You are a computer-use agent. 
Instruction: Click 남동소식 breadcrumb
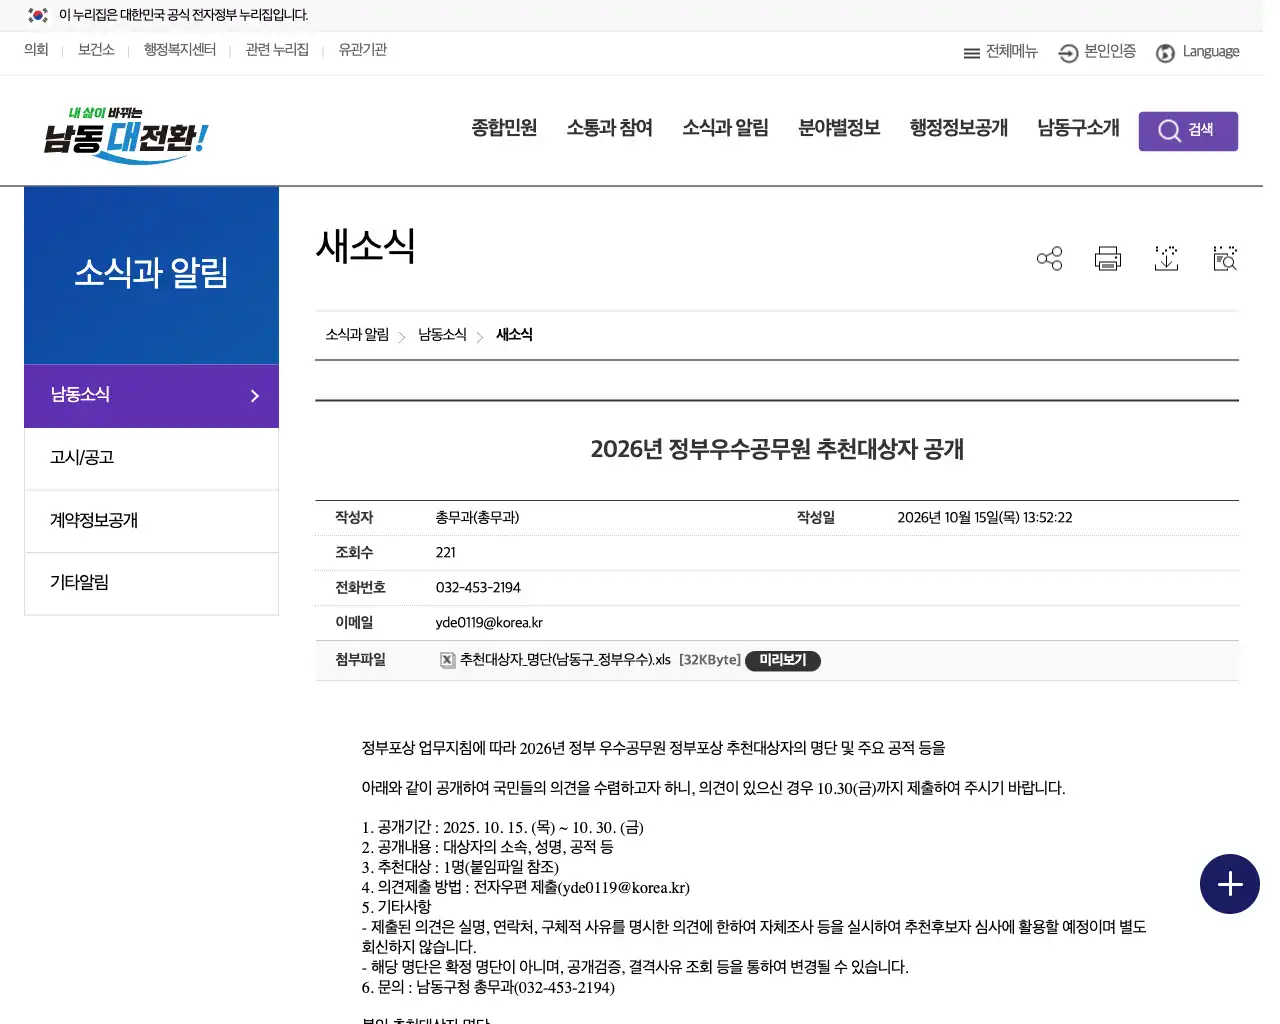pos(442,335)
